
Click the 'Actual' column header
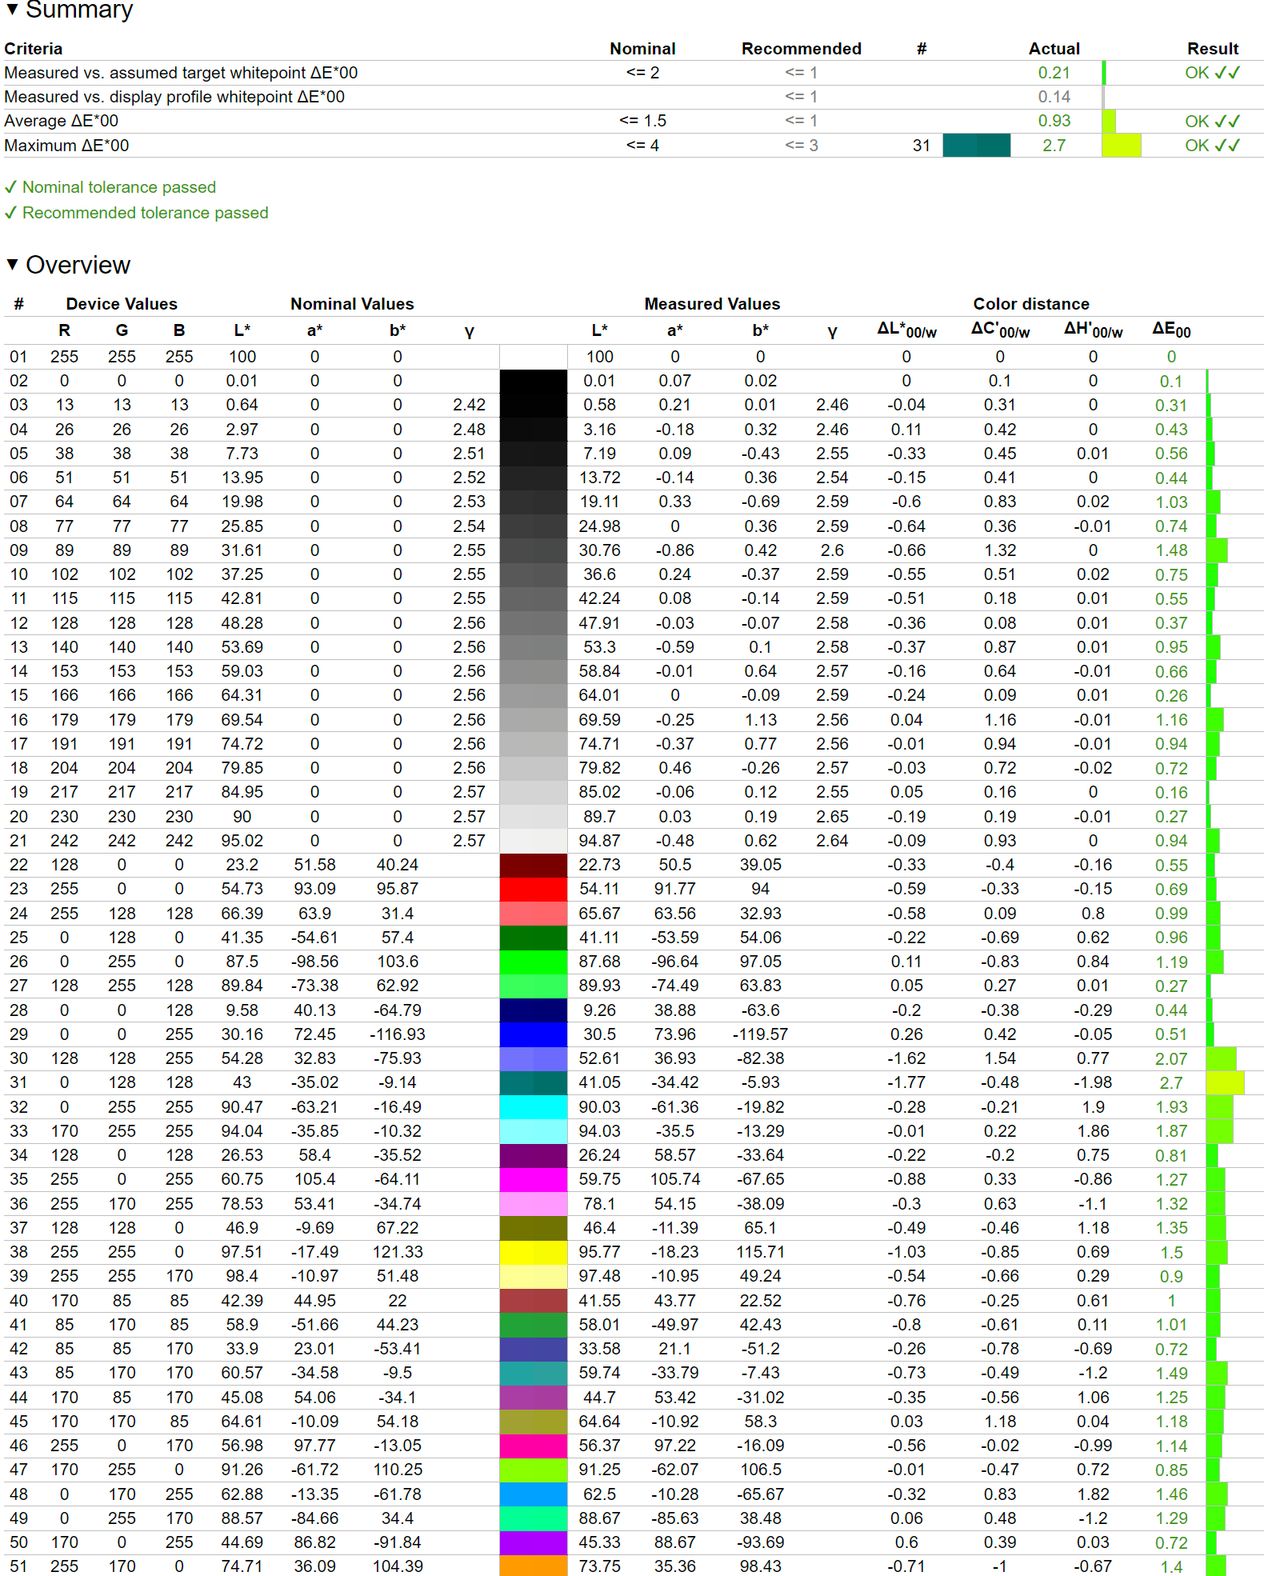point(1054,48)
